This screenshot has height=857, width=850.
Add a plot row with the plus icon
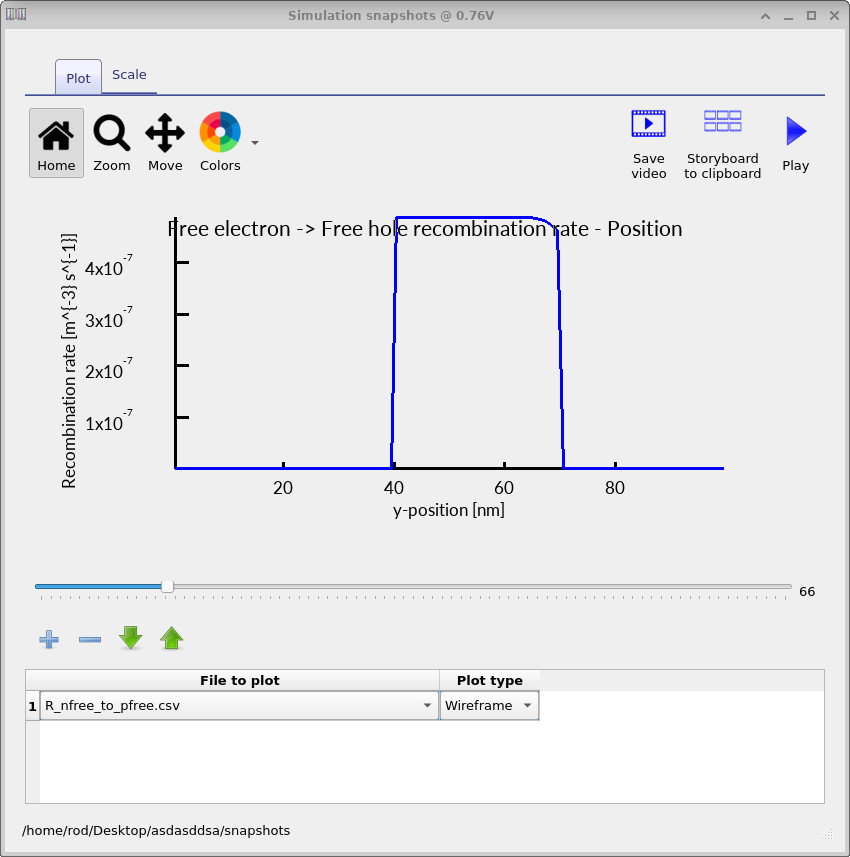48,639
